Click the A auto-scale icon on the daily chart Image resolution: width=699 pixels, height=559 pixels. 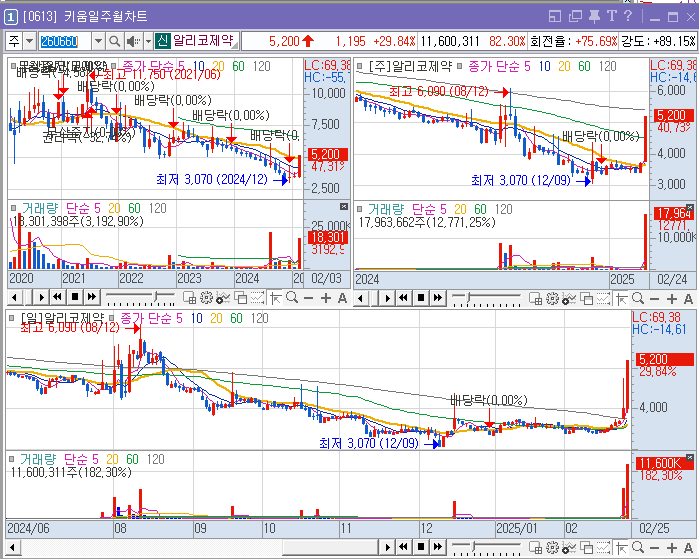(688, 547)
